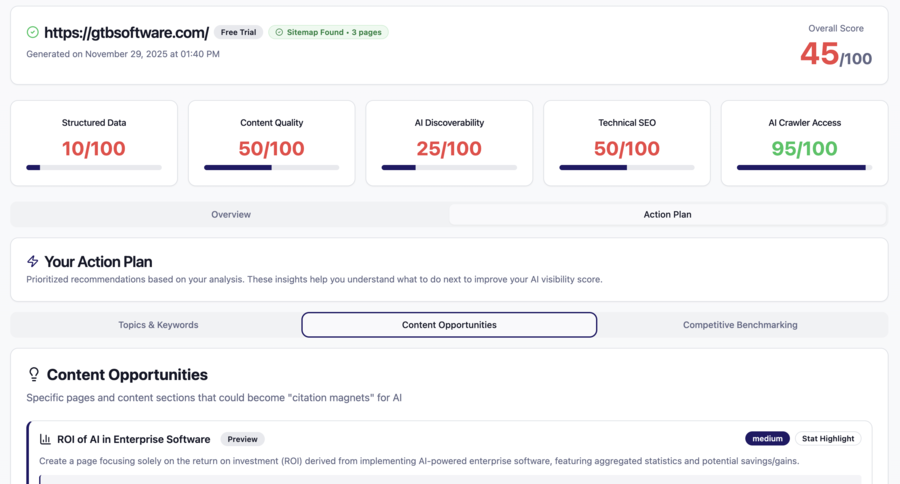The height and width of the screenshot is (484, 900).
Task: Click the lightbulb Content Opportunities icon
Action: [x=34, y=375]
